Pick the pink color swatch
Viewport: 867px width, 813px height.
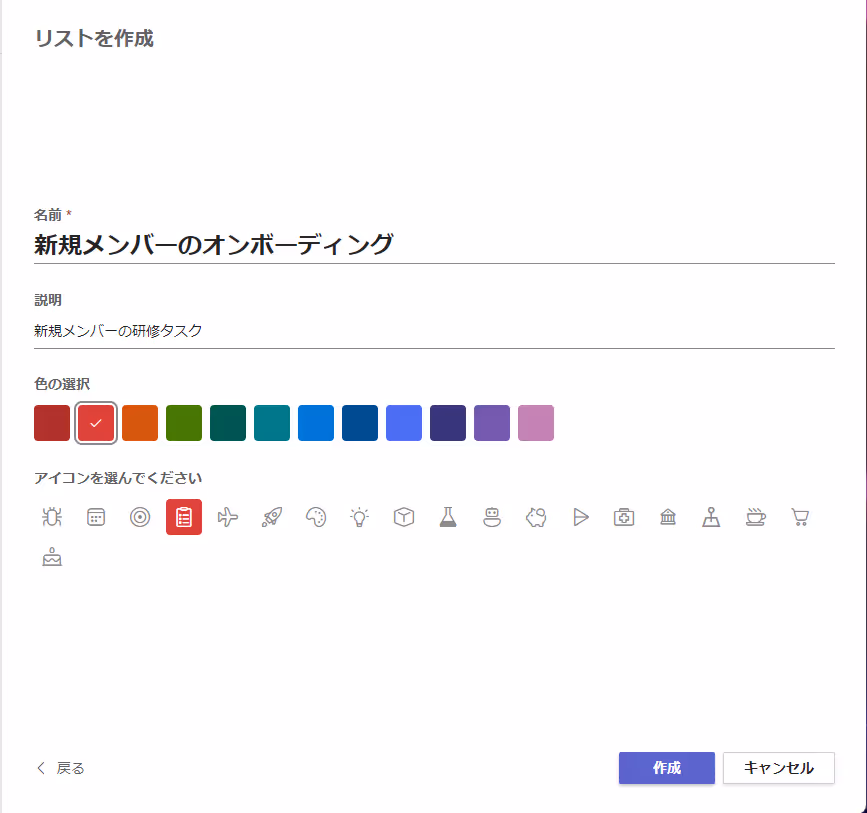coord(536,423)
